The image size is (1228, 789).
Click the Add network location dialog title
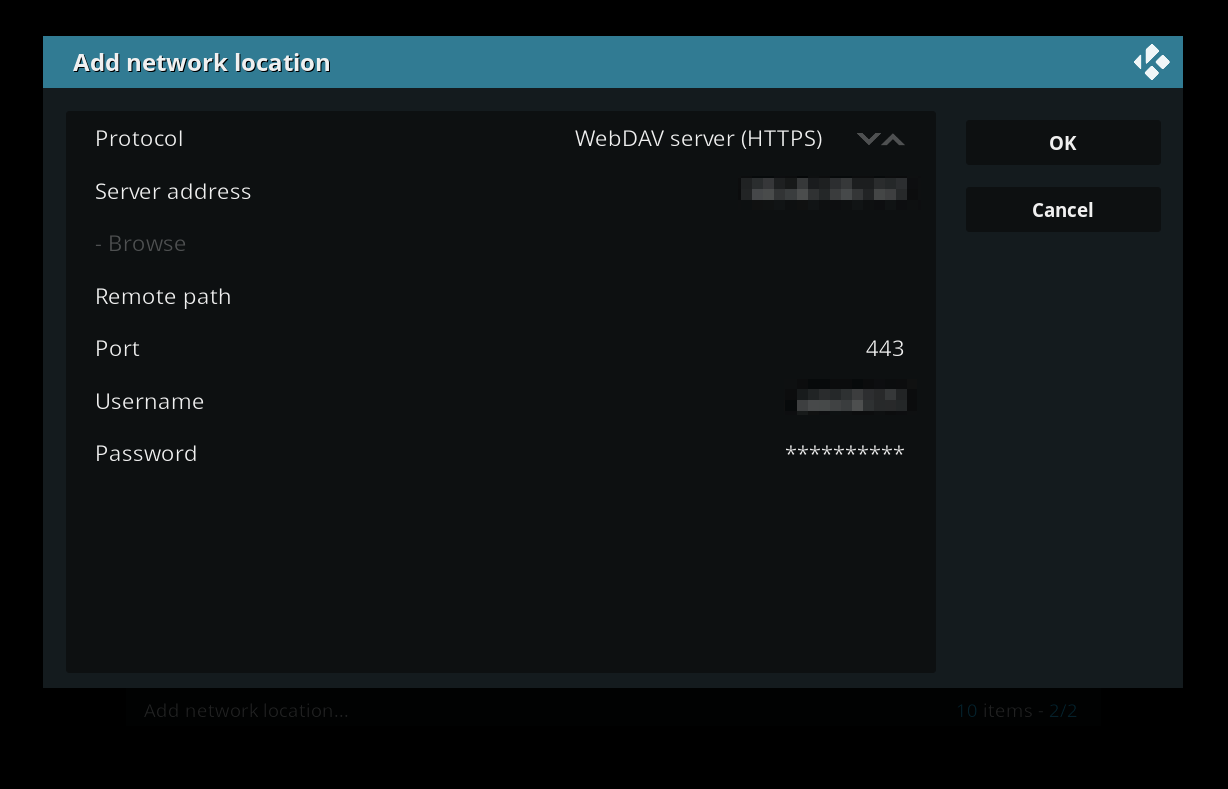201,62
